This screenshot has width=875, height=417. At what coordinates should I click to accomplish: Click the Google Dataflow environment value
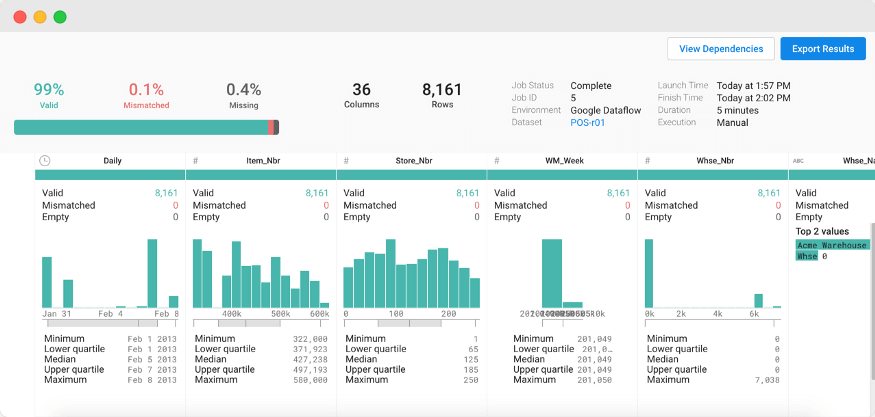tap(605, 111)
